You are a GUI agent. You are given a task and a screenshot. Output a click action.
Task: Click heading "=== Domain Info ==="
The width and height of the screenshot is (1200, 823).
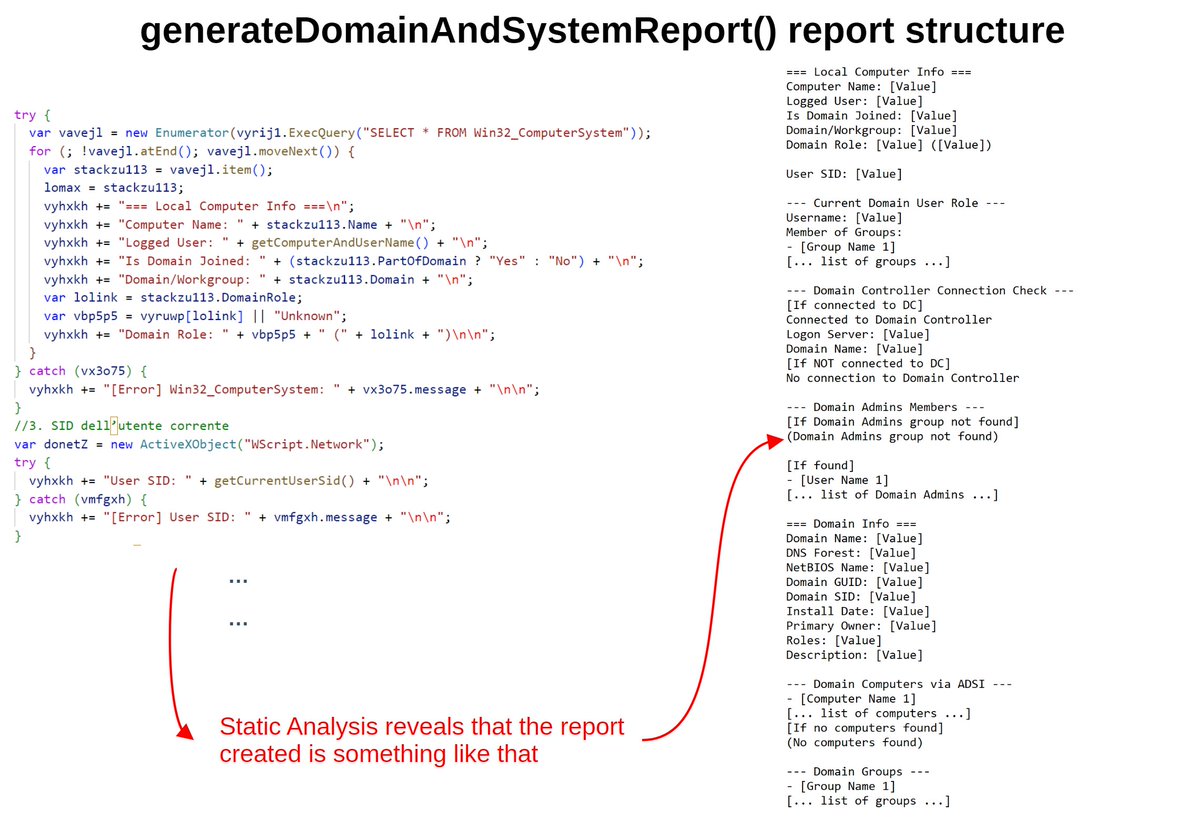851,524
